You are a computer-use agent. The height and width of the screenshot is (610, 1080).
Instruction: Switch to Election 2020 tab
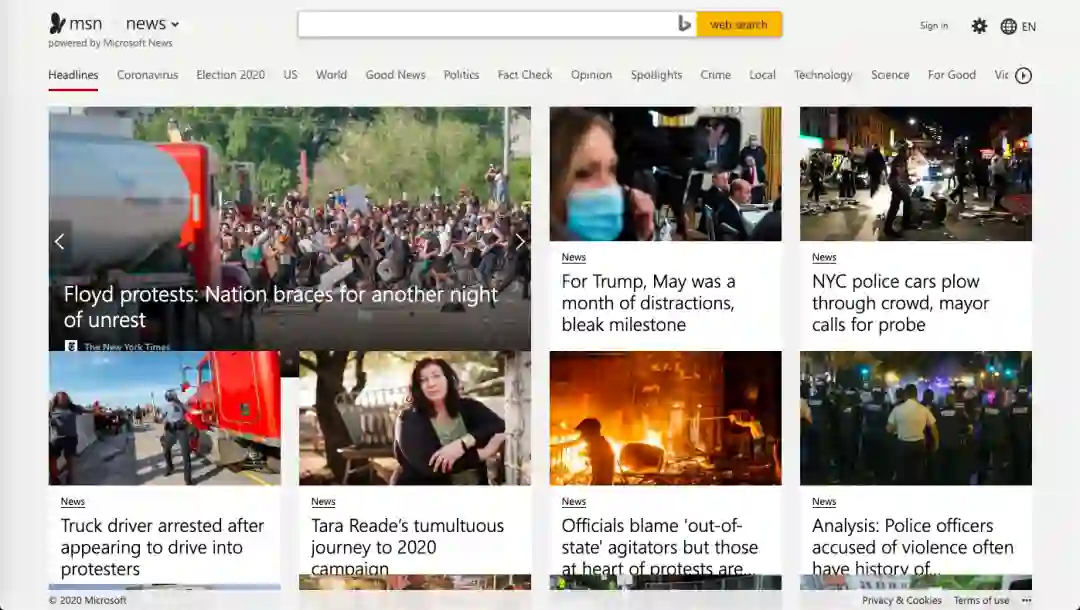click(x=230, y=75)
